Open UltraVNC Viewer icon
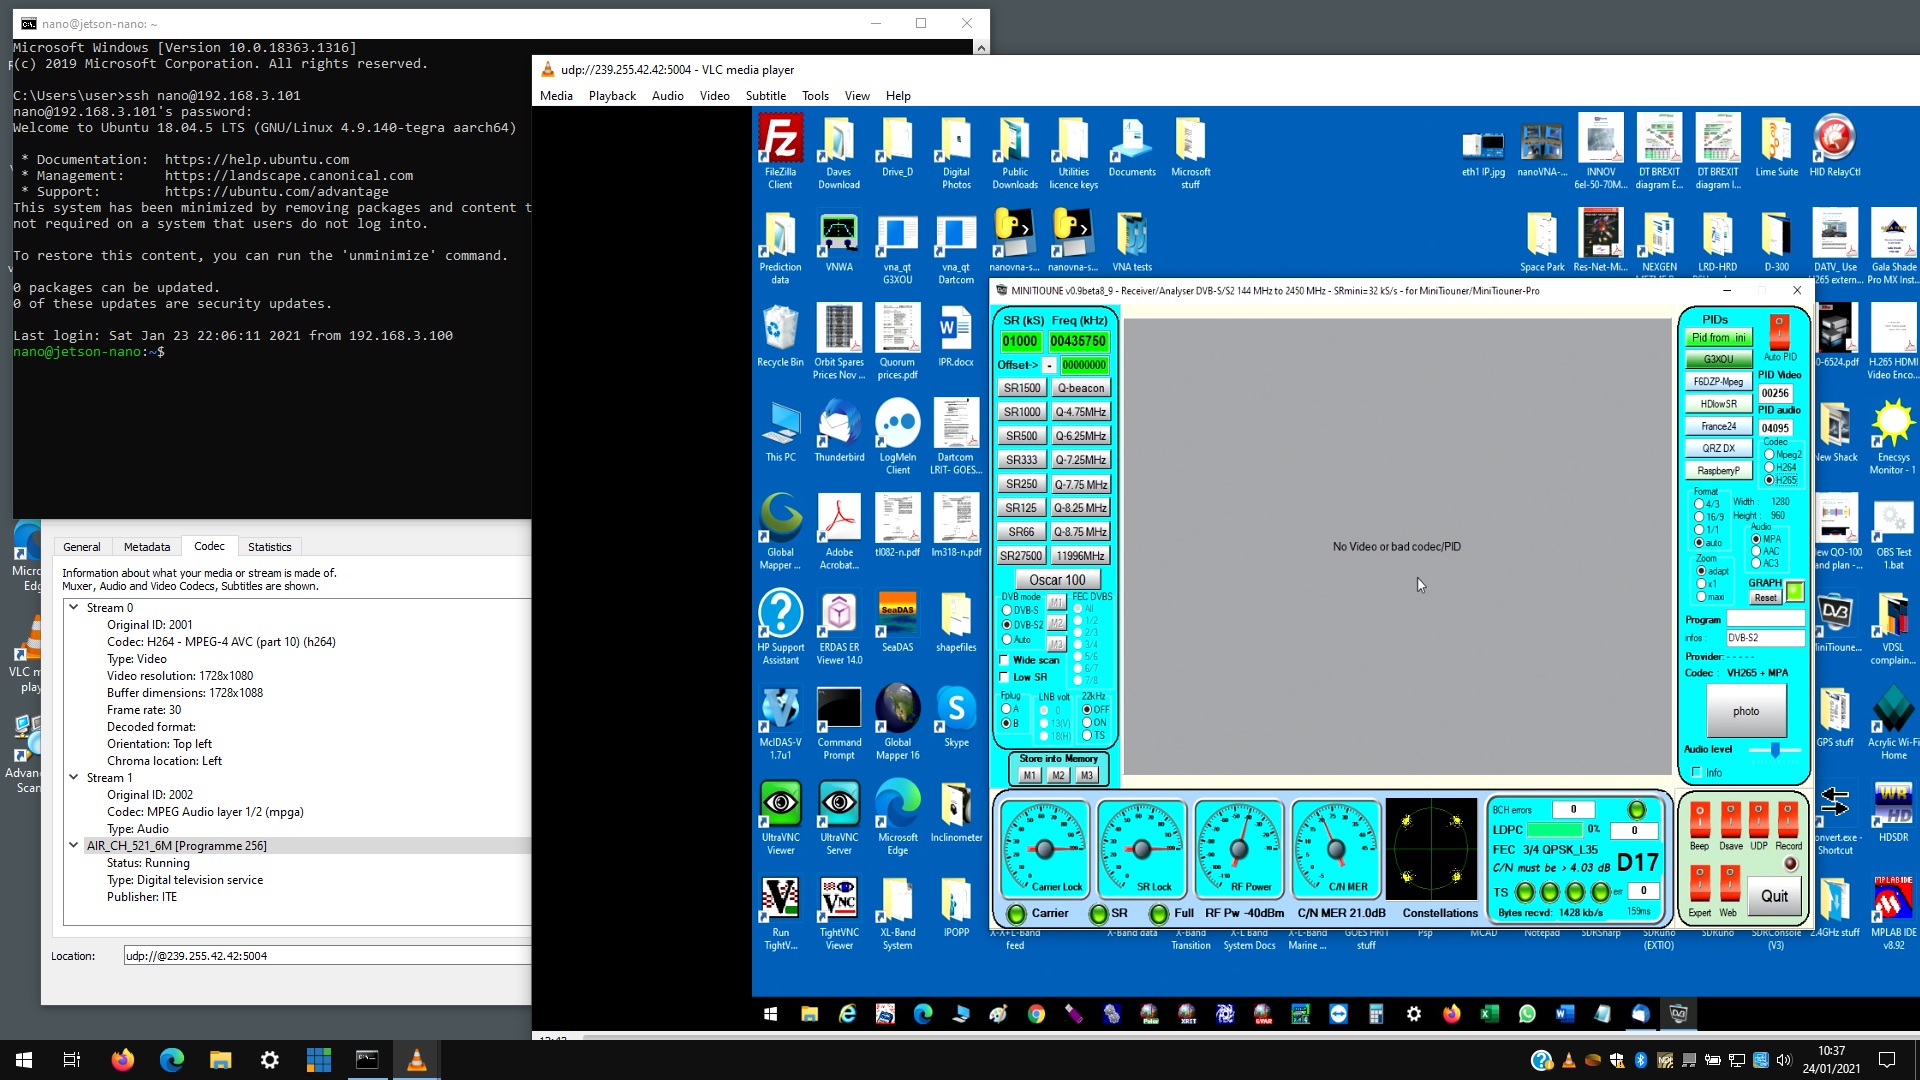Viewport: 1920px width, 1080px height. (x=780, y=817)
